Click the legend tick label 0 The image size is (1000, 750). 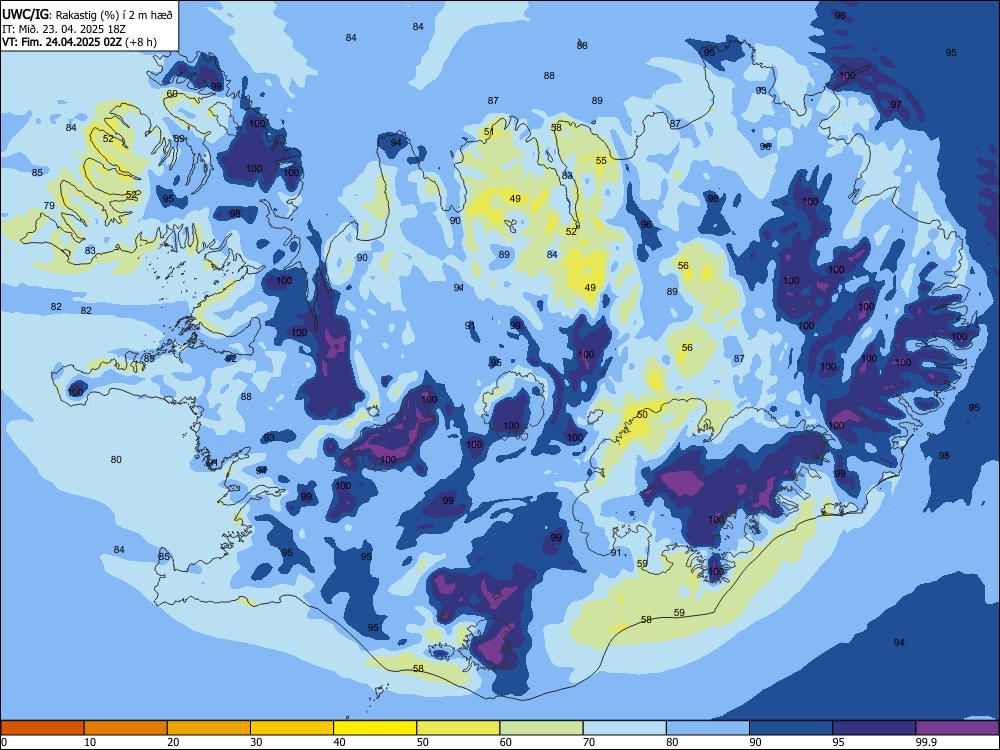click(4, 742)
